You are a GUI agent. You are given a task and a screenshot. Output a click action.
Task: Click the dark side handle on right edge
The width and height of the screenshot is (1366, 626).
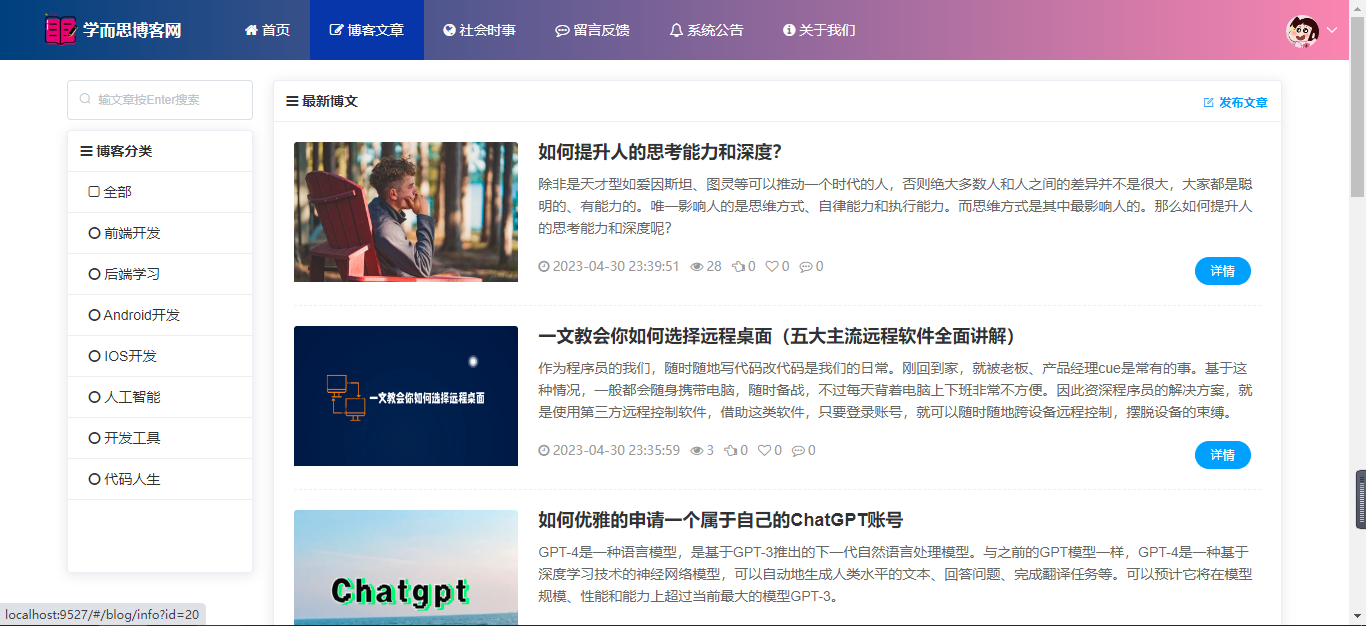[x=1360, y=499]
